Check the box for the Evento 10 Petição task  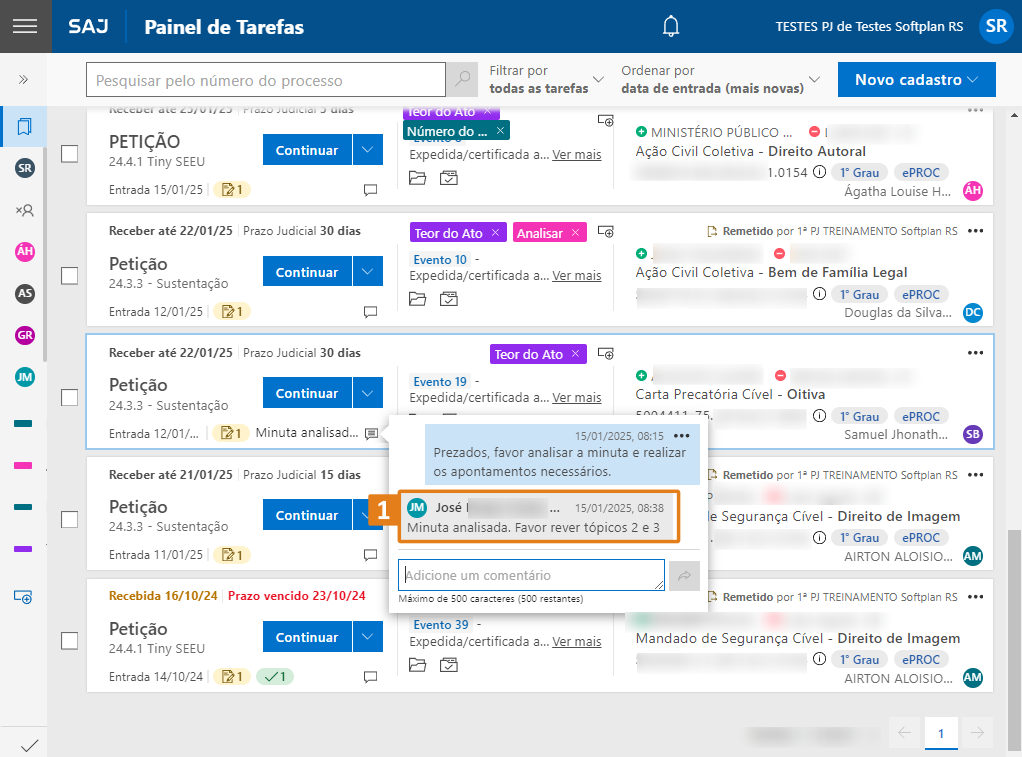coord(69,275)
